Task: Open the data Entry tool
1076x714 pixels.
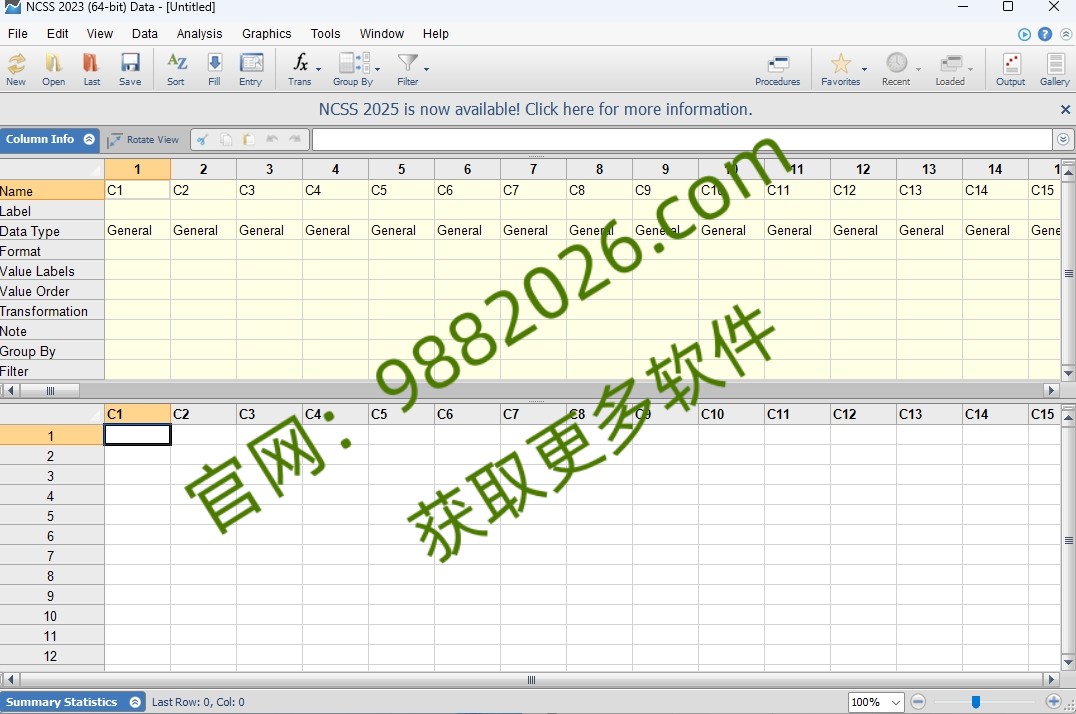Action: coord(250,69)
